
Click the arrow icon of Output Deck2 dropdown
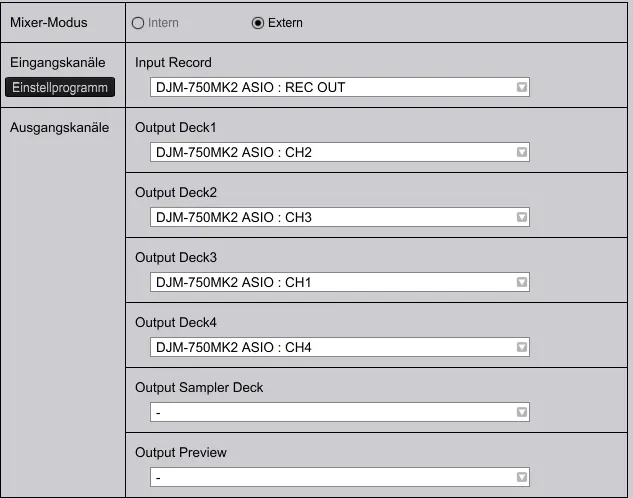click(x=521, y=217)
